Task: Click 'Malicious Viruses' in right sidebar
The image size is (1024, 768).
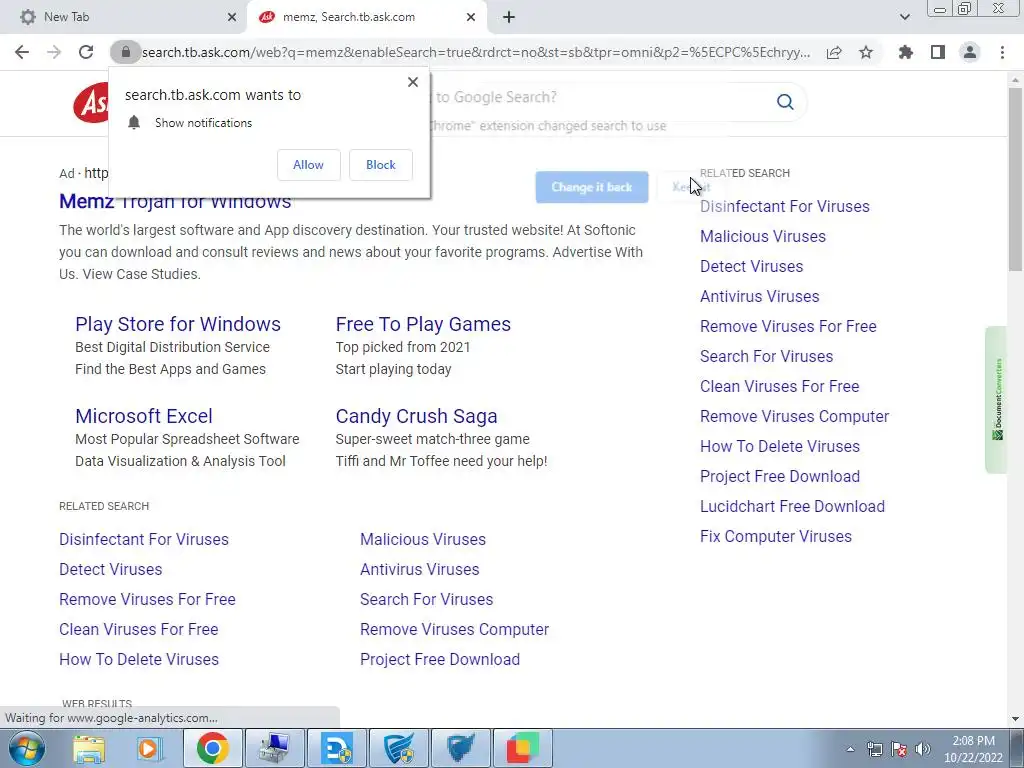Action: point(763,236)
